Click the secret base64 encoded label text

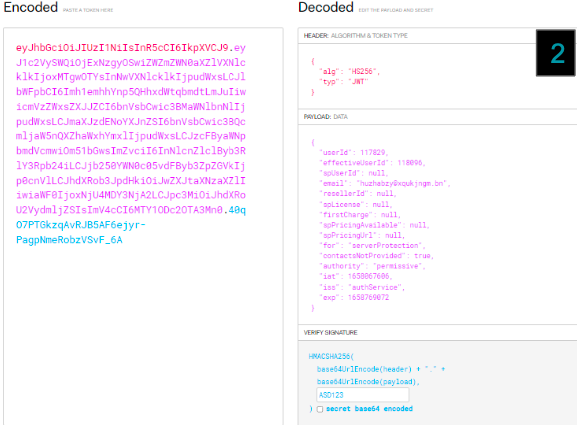pos(369,409)
